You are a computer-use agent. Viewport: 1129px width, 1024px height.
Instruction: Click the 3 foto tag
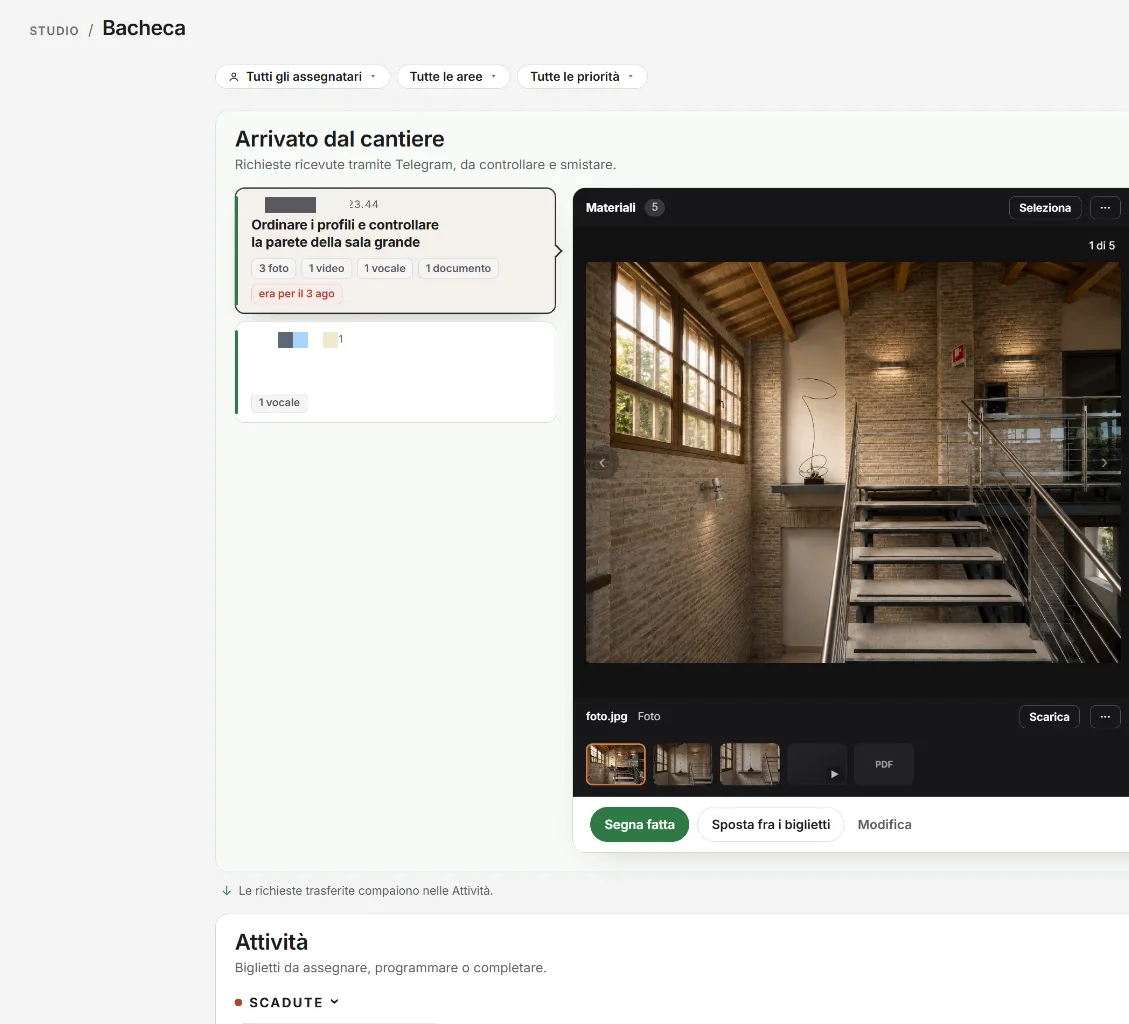(x=274, y=268)
